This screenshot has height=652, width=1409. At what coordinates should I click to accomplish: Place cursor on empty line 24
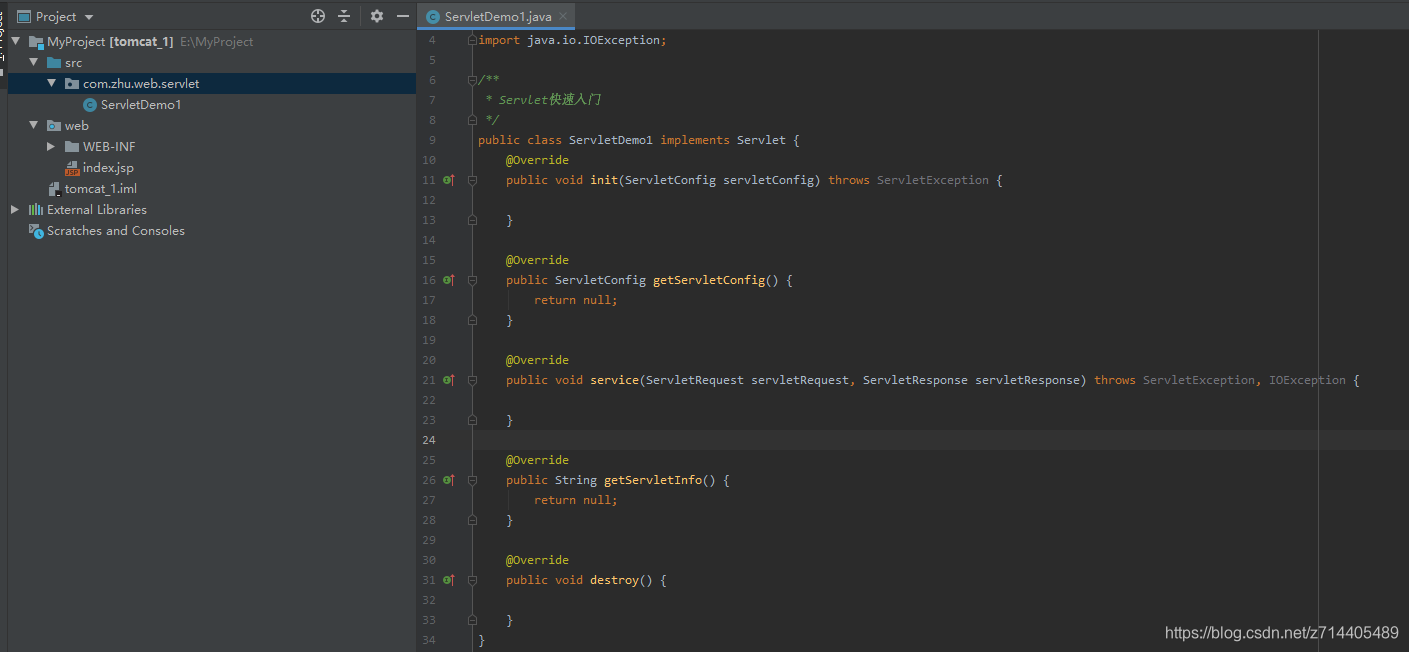(940, 440)
